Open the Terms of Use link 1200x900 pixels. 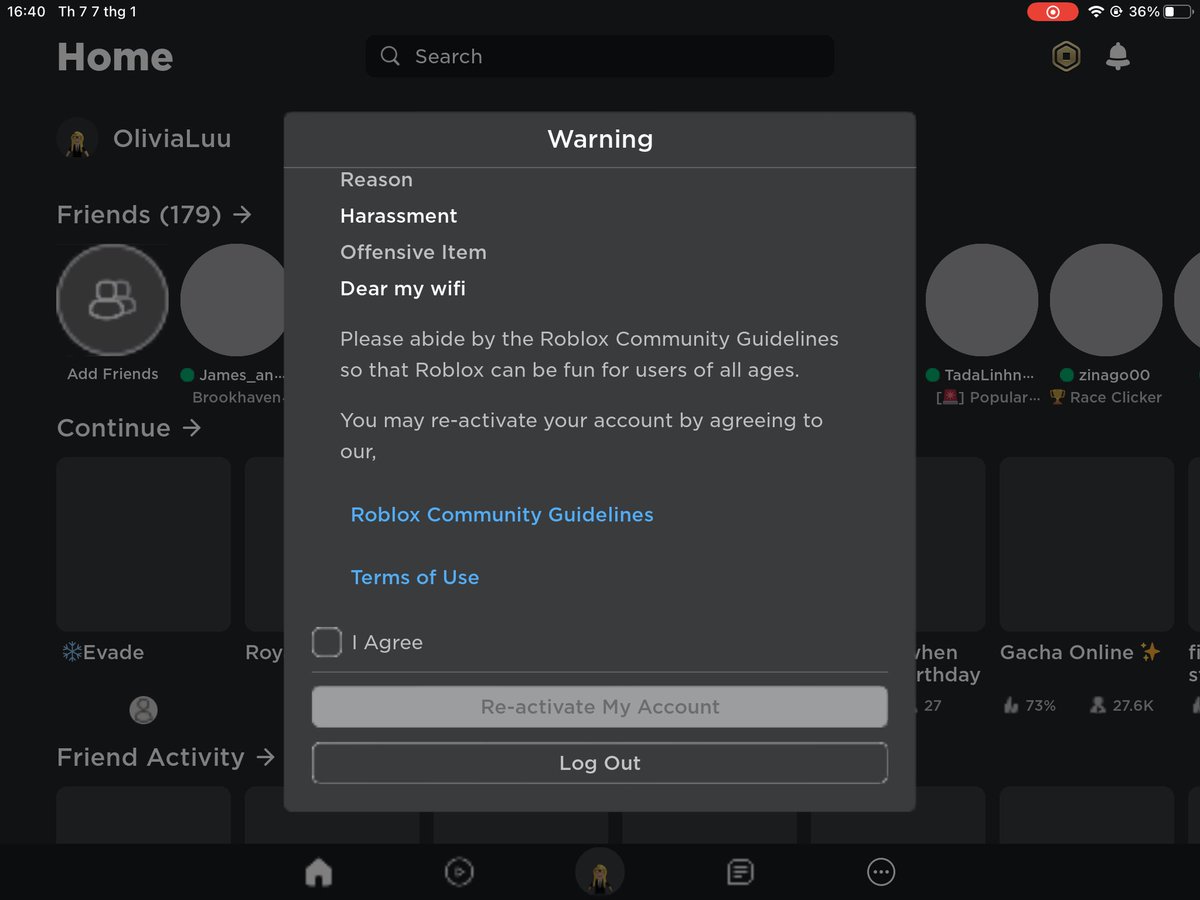coord(415,577)
